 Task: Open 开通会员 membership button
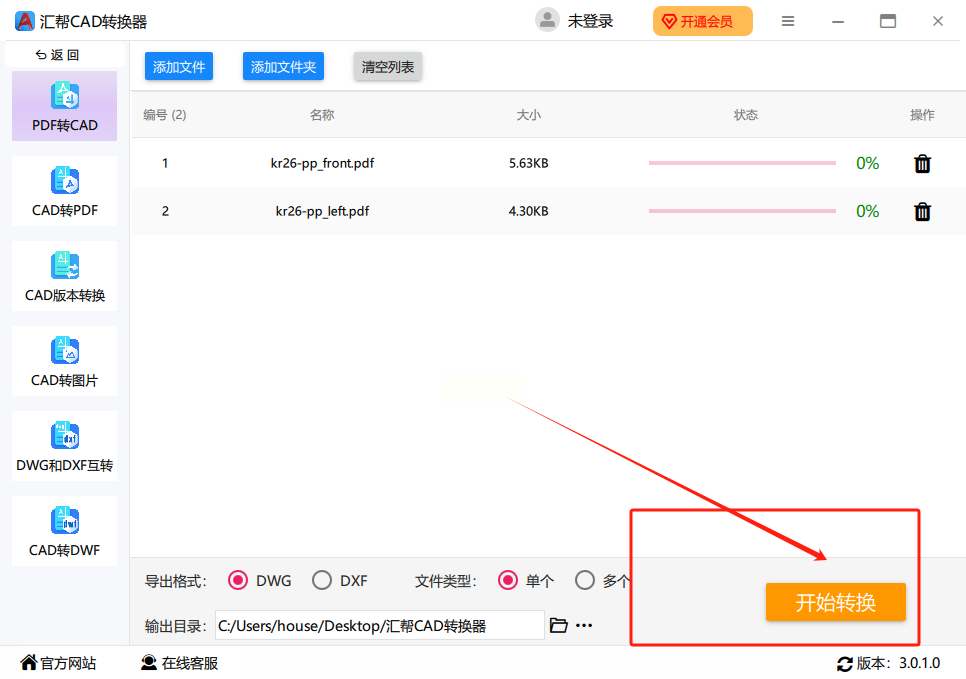[x=703, y=22]
